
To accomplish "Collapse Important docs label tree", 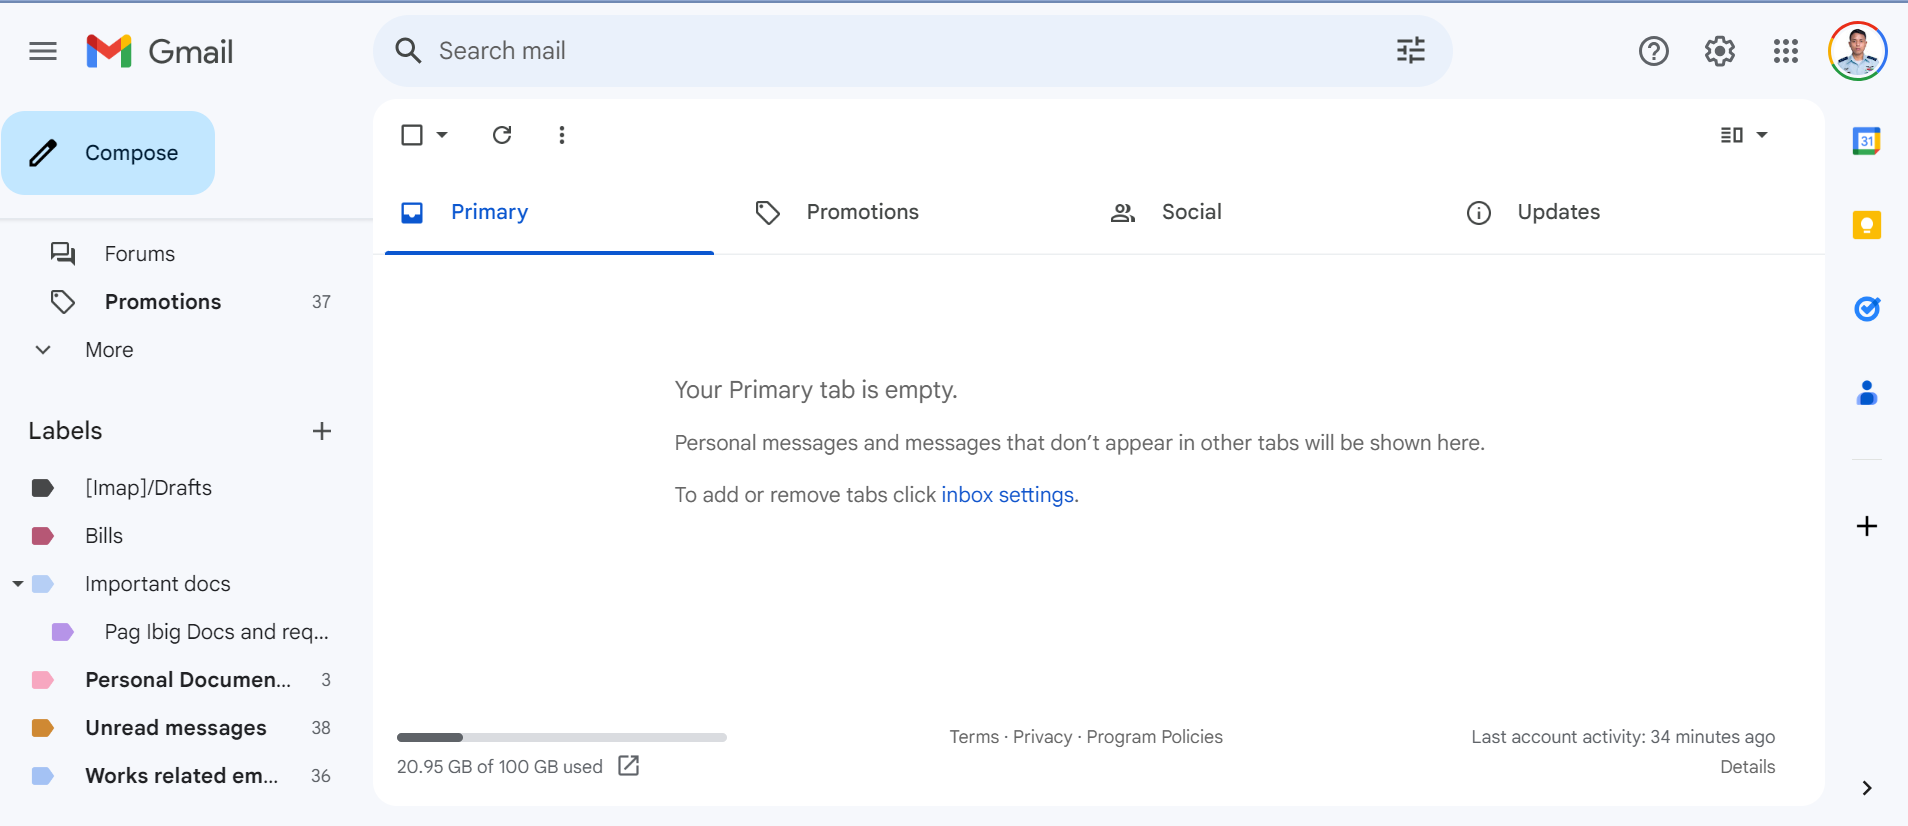I will tap(18, 584).
